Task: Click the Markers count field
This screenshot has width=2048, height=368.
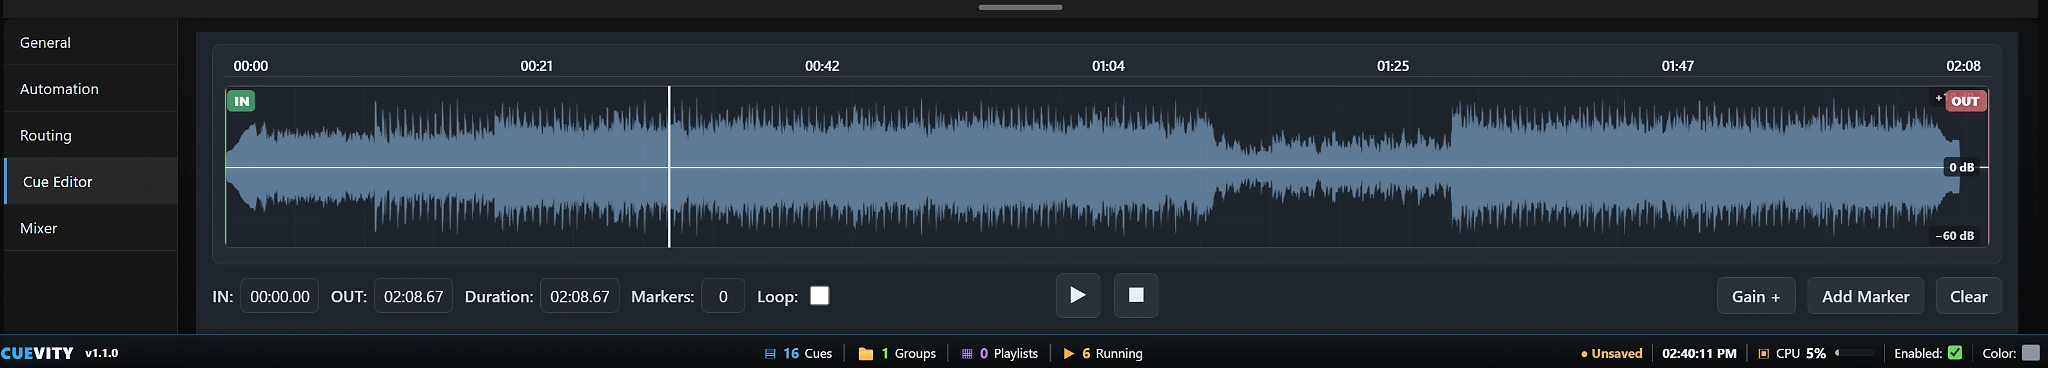Action: 723,296
